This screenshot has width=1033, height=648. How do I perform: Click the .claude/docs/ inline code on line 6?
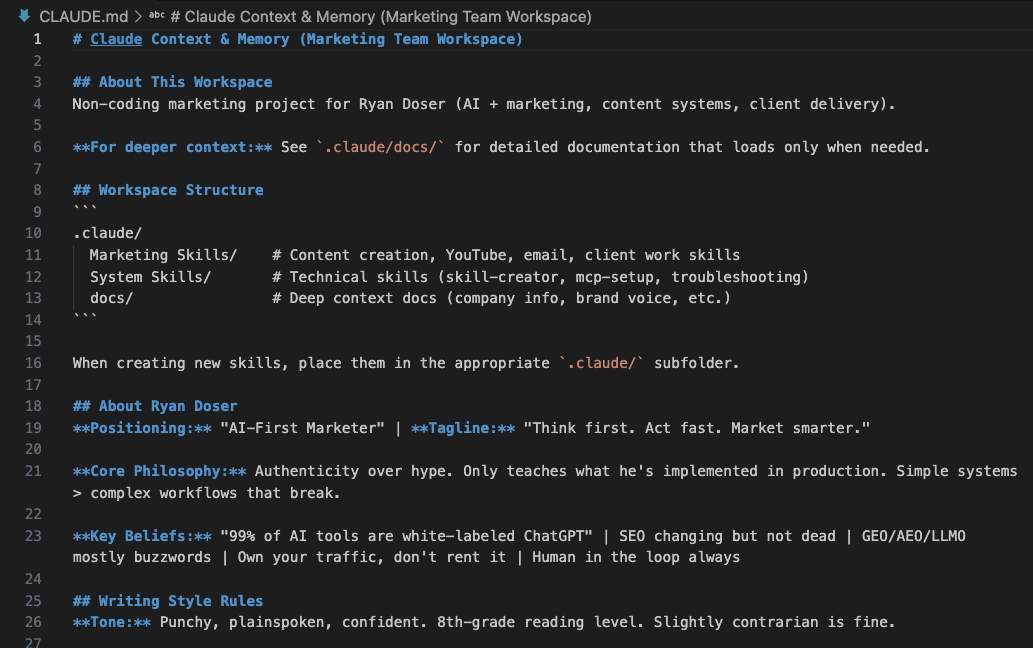(x=381, y=147)
